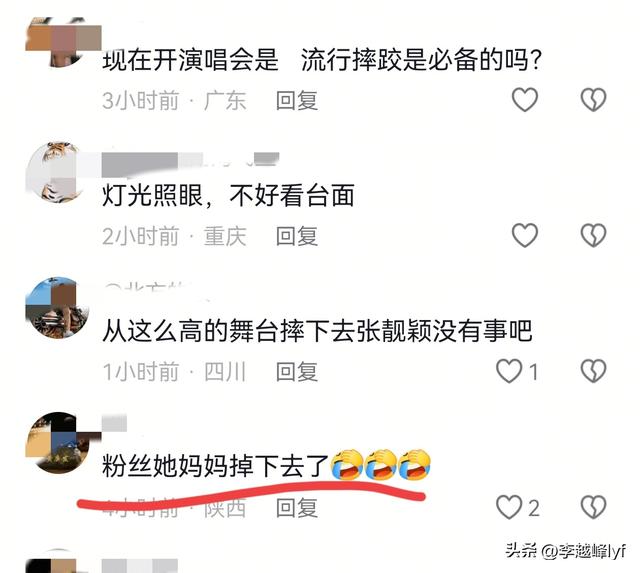Like the 灯光照眼 comment from 重庆

524,235
